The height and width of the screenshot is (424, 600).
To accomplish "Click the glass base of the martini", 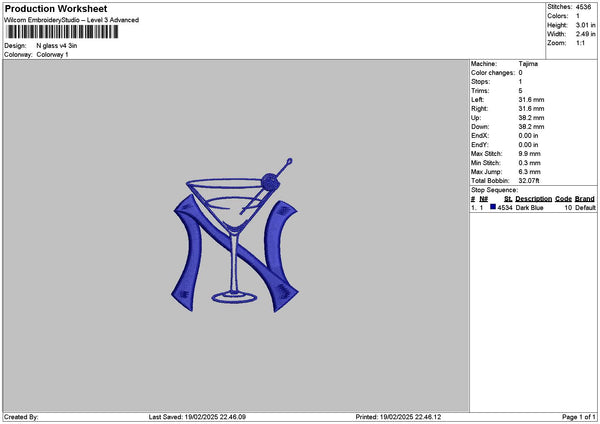I will [x=234, y=297].
